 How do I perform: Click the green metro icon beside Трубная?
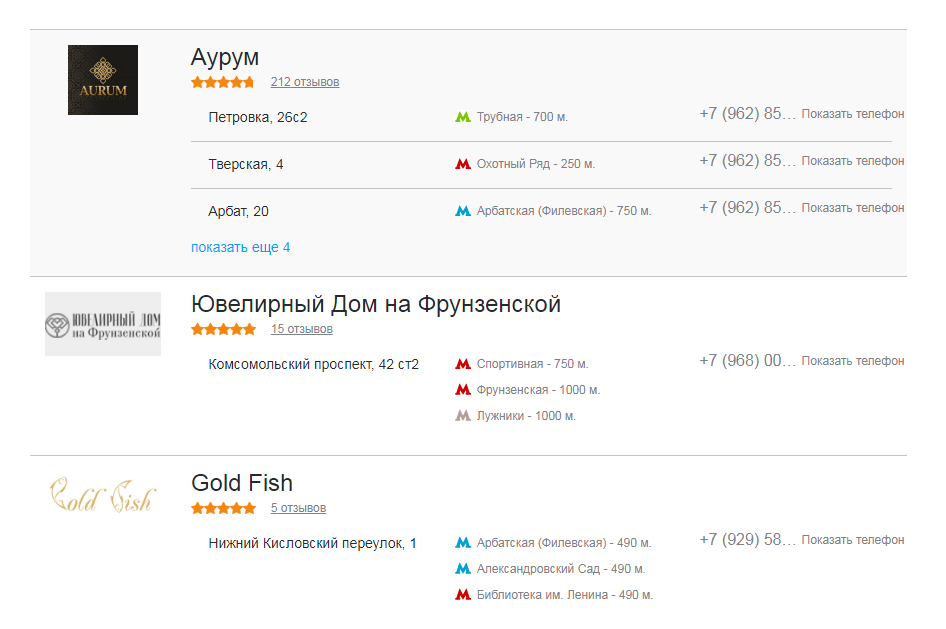point(462,117)
